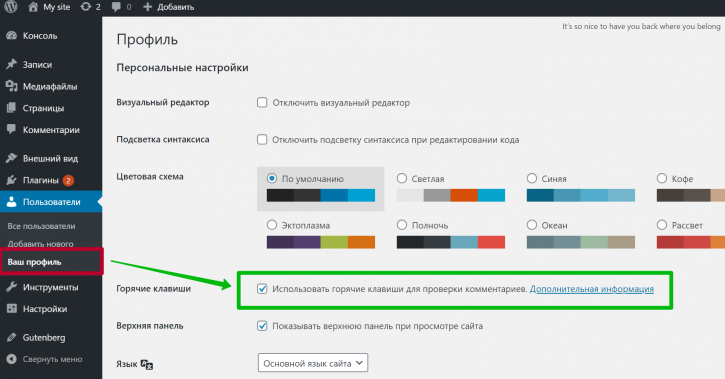Click the Консоль dashboard icon
This screenshot has height=379, width=725.
pyautogui.click(x=12, y=36)
